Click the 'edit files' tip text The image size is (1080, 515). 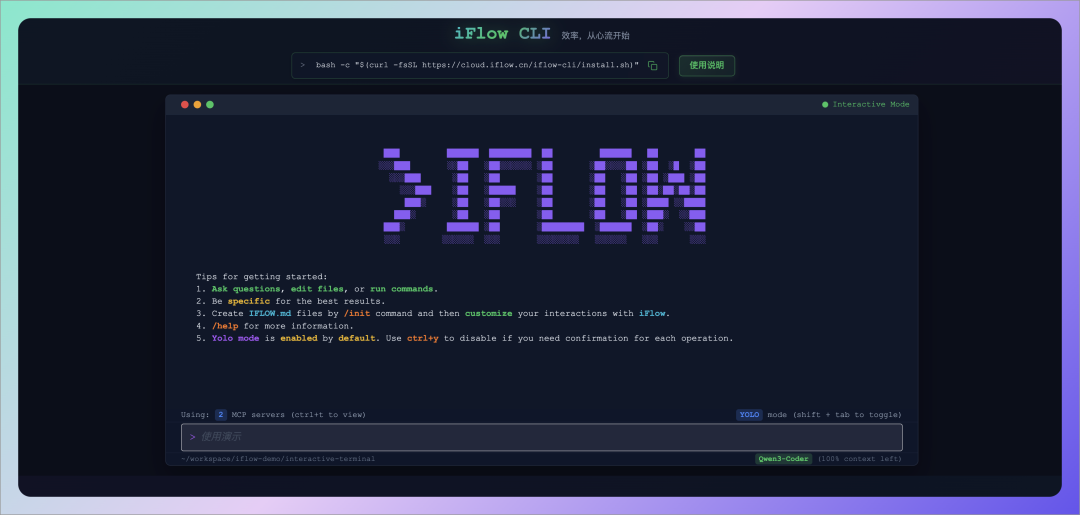tap(317, 289)
